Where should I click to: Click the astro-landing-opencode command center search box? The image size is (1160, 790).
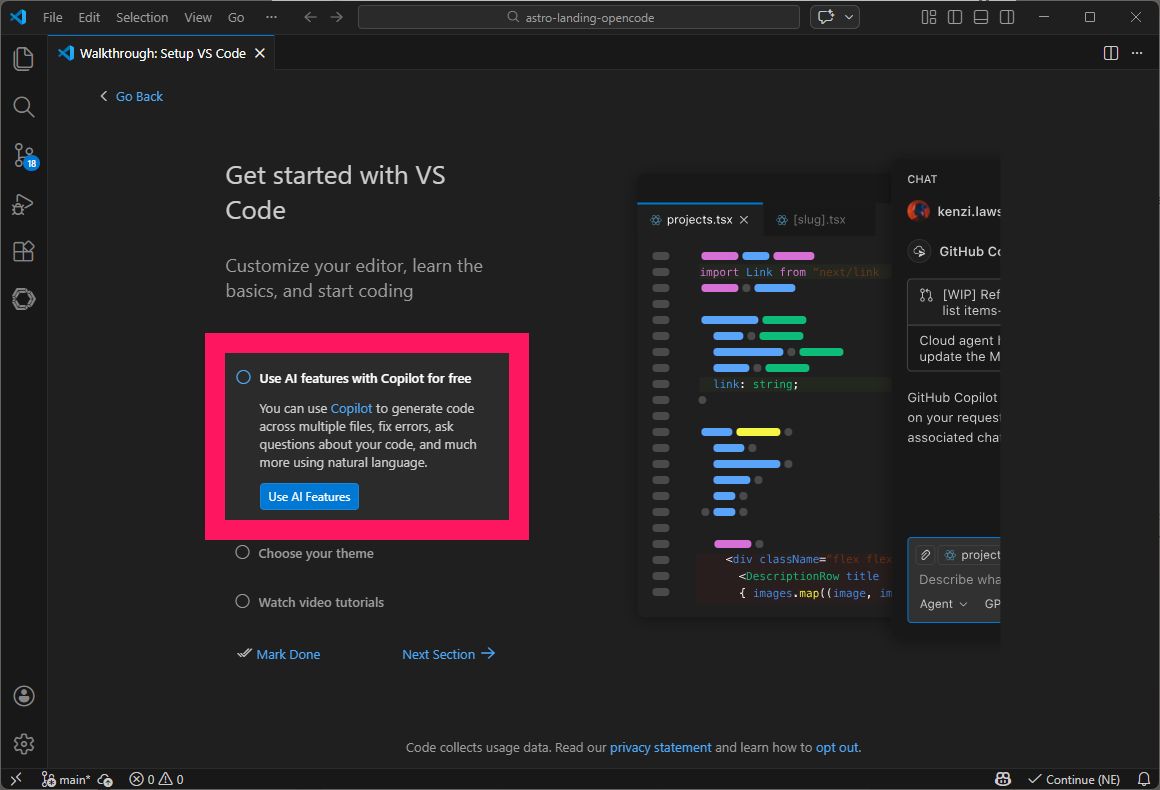point(579,17)
